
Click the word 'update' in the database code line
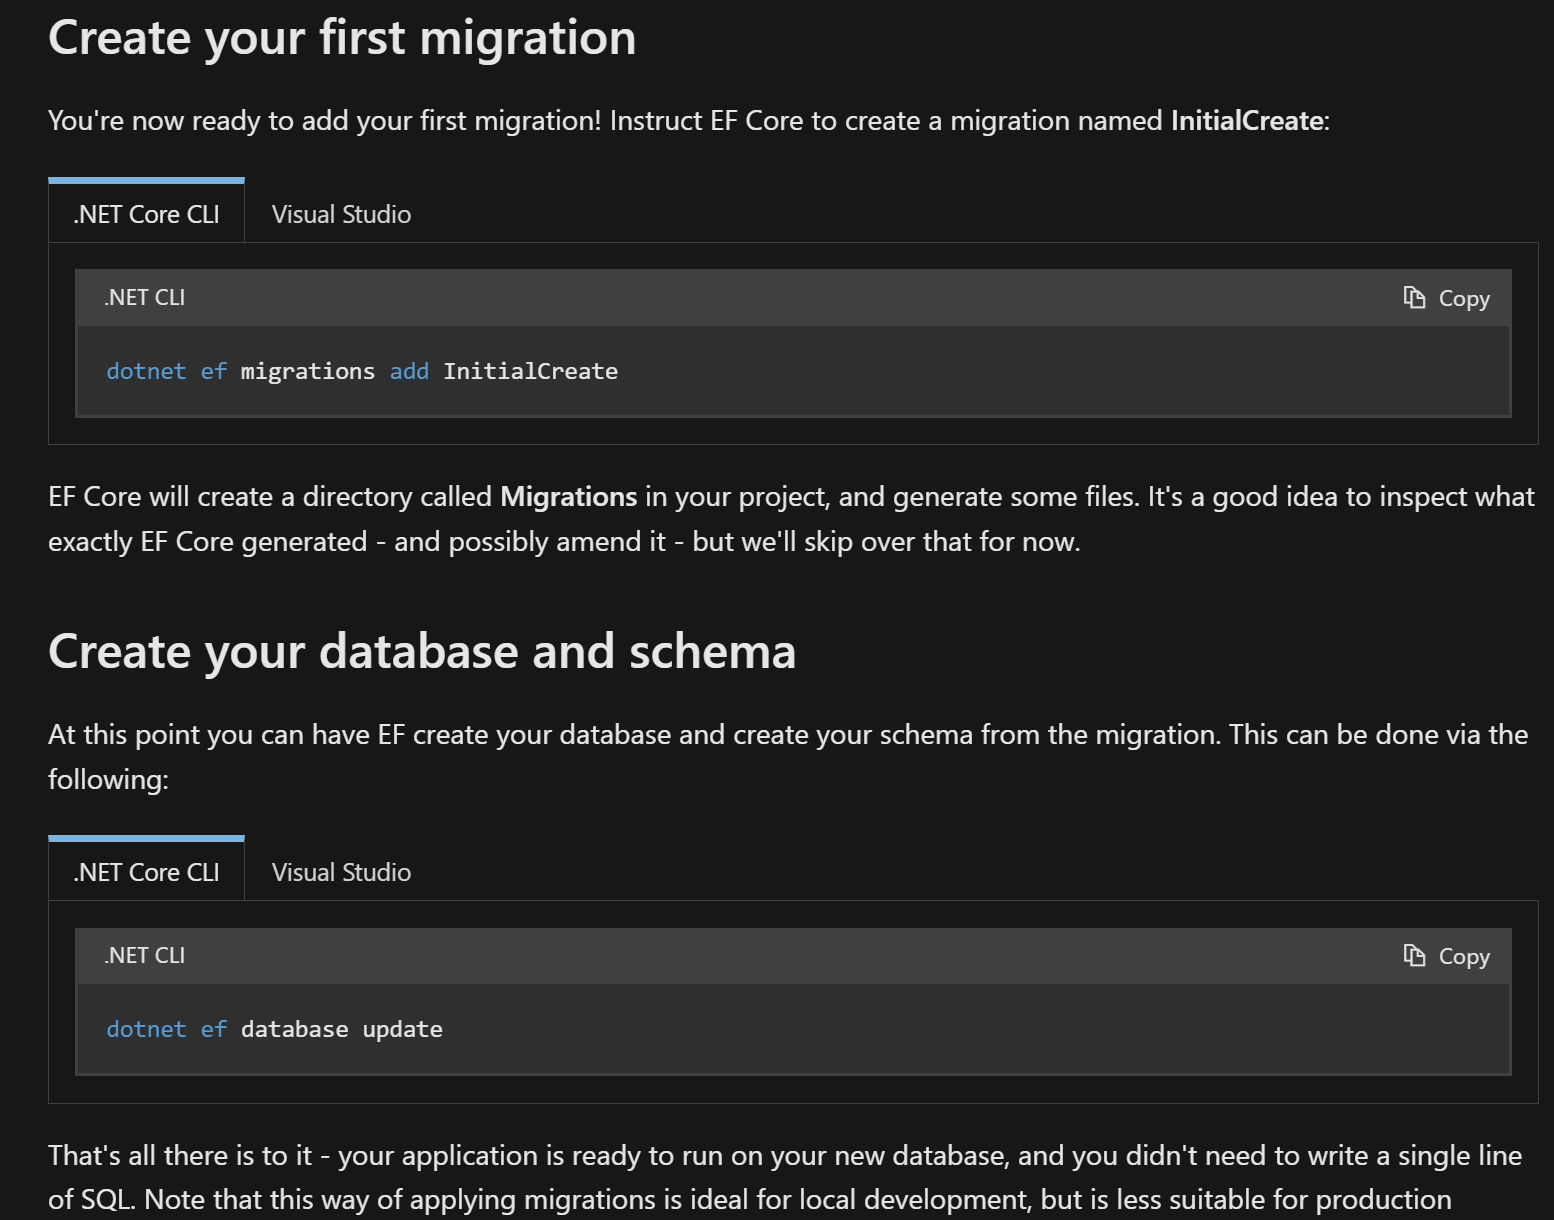(x=402, y=1029)
